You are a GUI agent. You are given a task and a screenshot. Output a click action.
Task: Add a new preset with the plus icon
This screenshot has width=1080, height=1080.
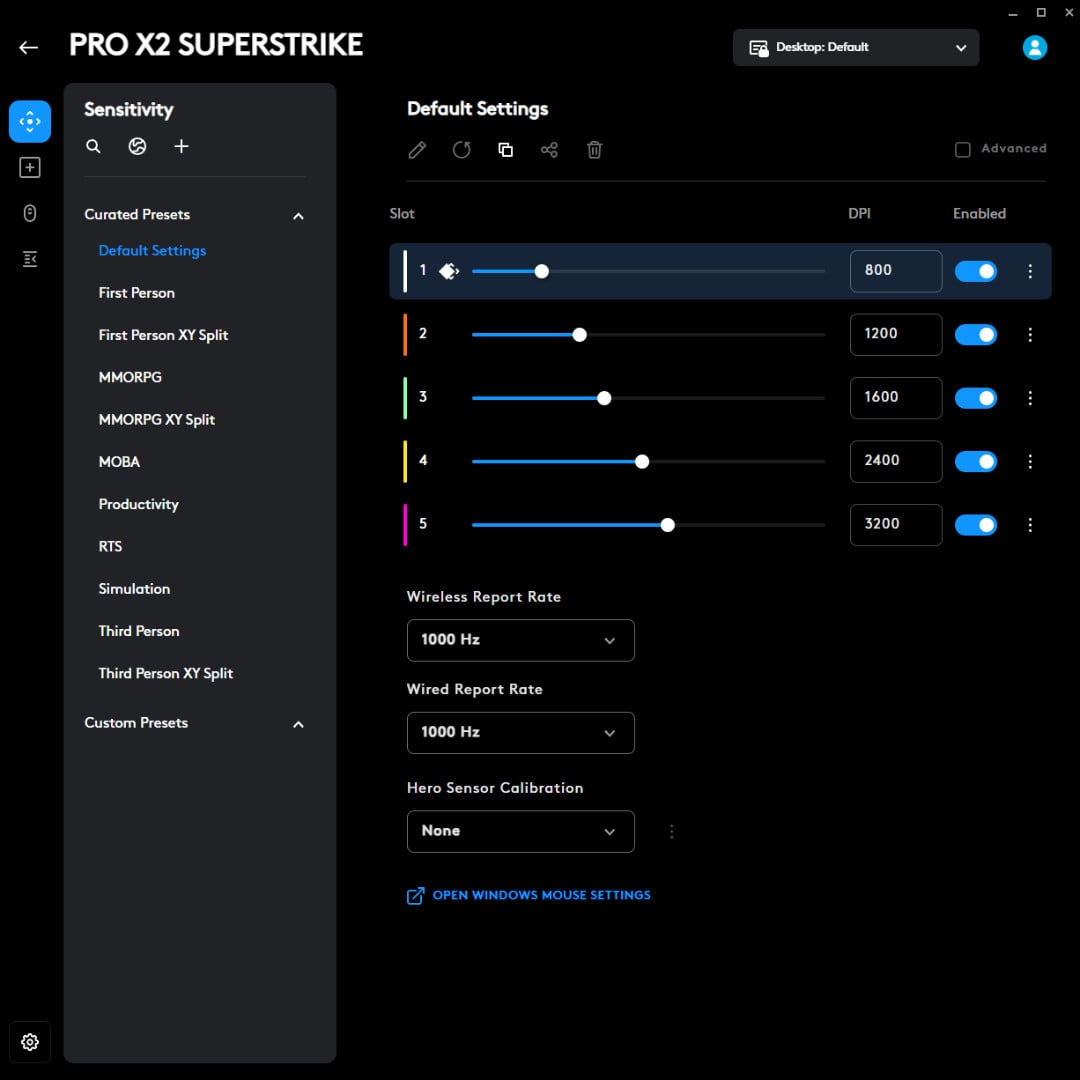[181, 146]
